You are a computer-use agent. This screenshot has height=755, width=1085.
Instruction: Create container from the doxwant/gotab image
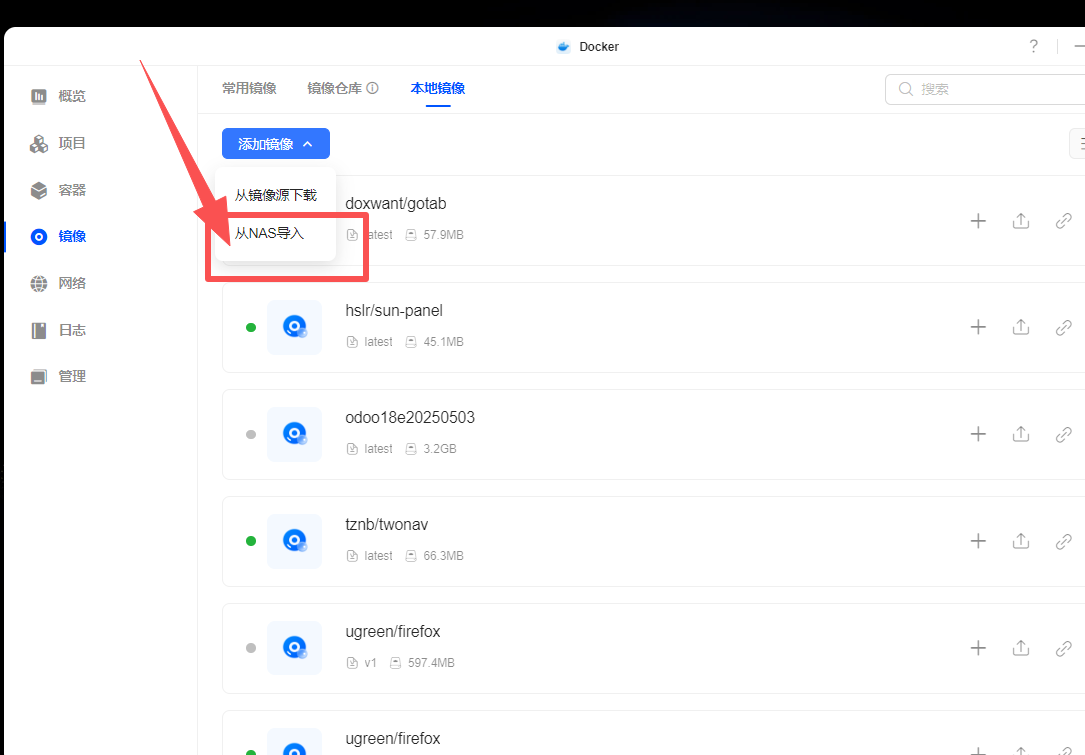coord(977,220)
